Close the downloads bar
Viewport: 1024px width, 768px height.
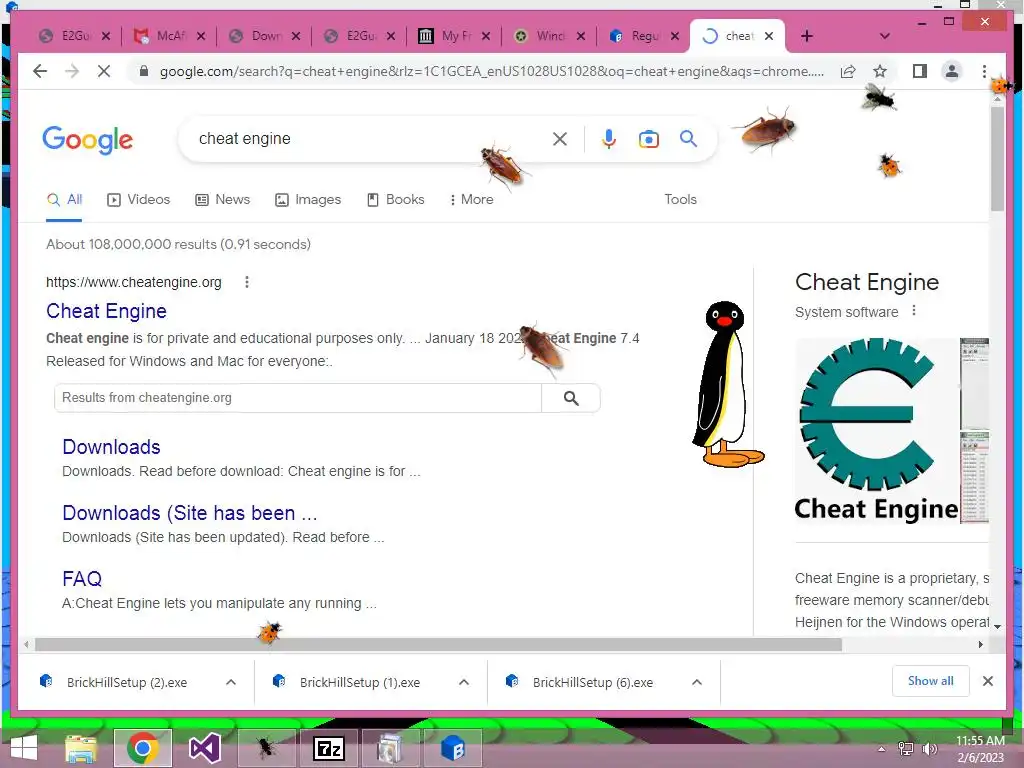(x=988, y=681)
